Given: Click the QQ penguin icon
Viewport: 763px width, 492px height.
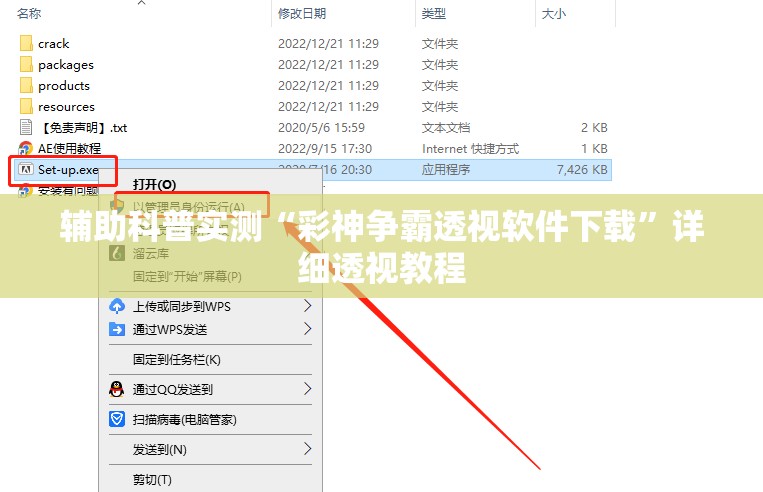Looking at the screenshot, I should (x=117, y=389).
